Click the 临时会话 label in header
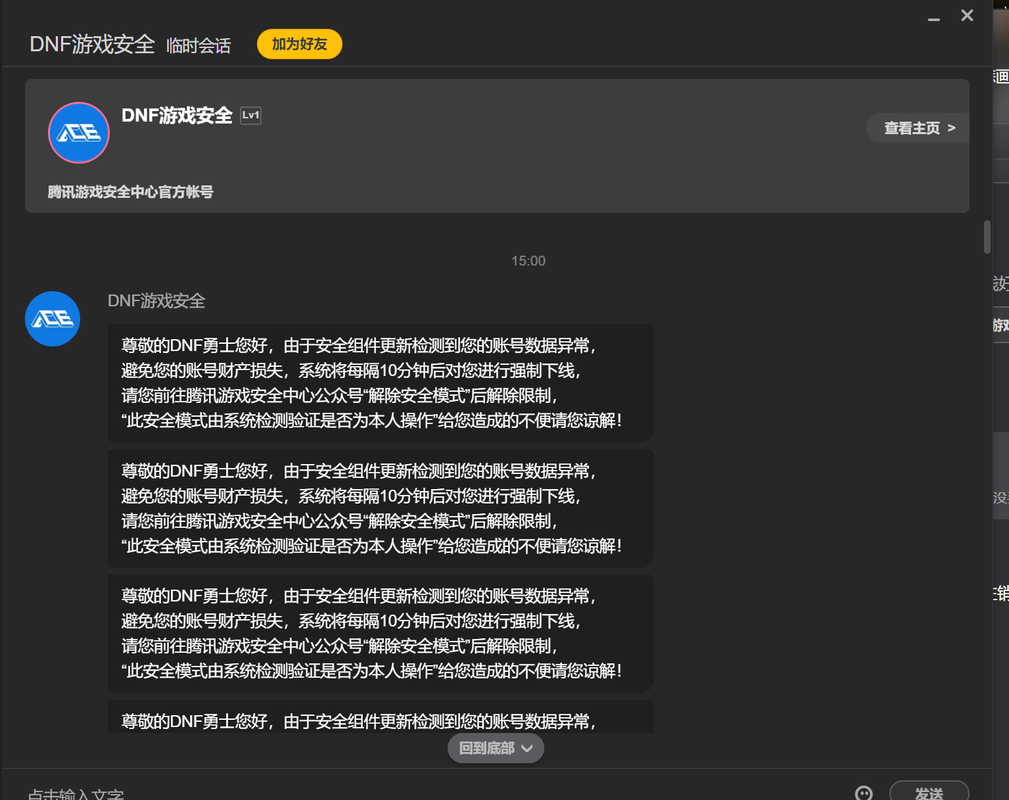1009x800 pixels. (x=198, y=46)
